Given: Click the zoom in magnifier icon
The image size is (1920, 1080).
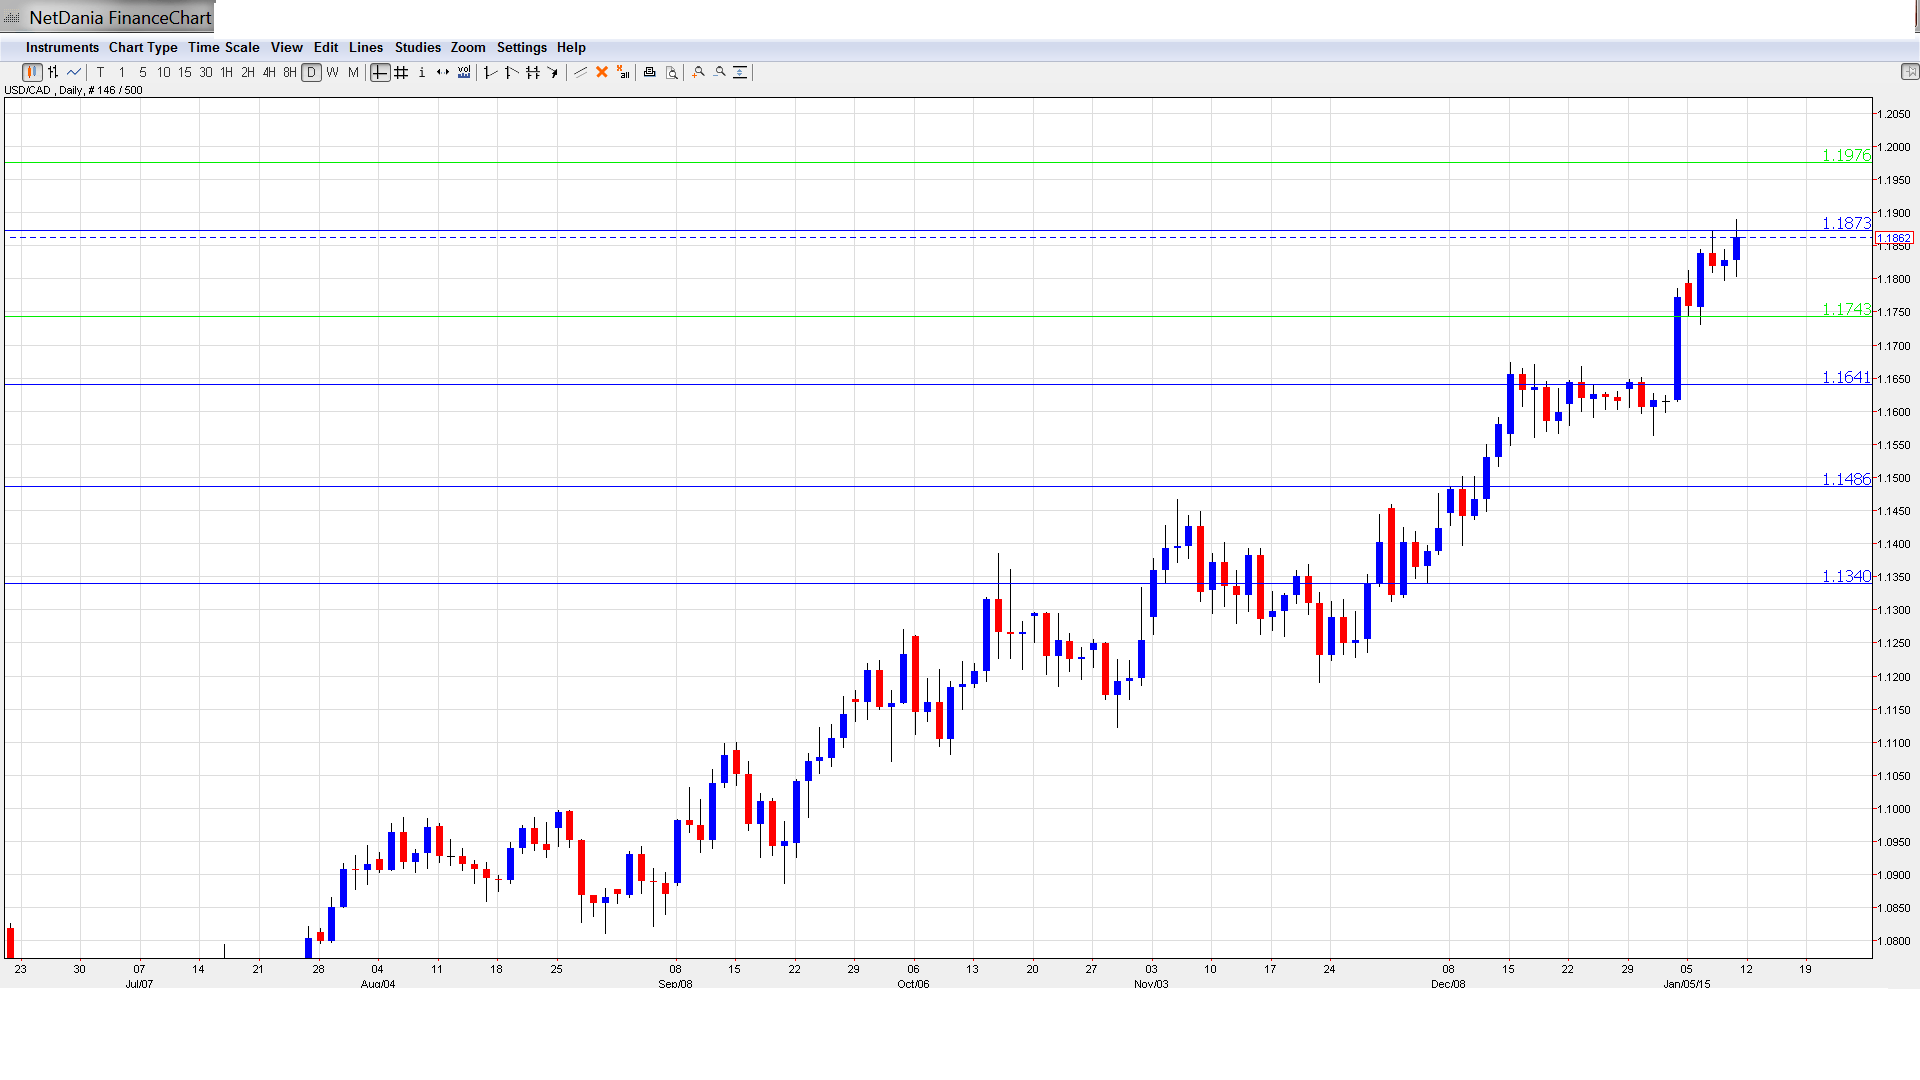Looking at the screenshot, I should (x=699, y=72).
